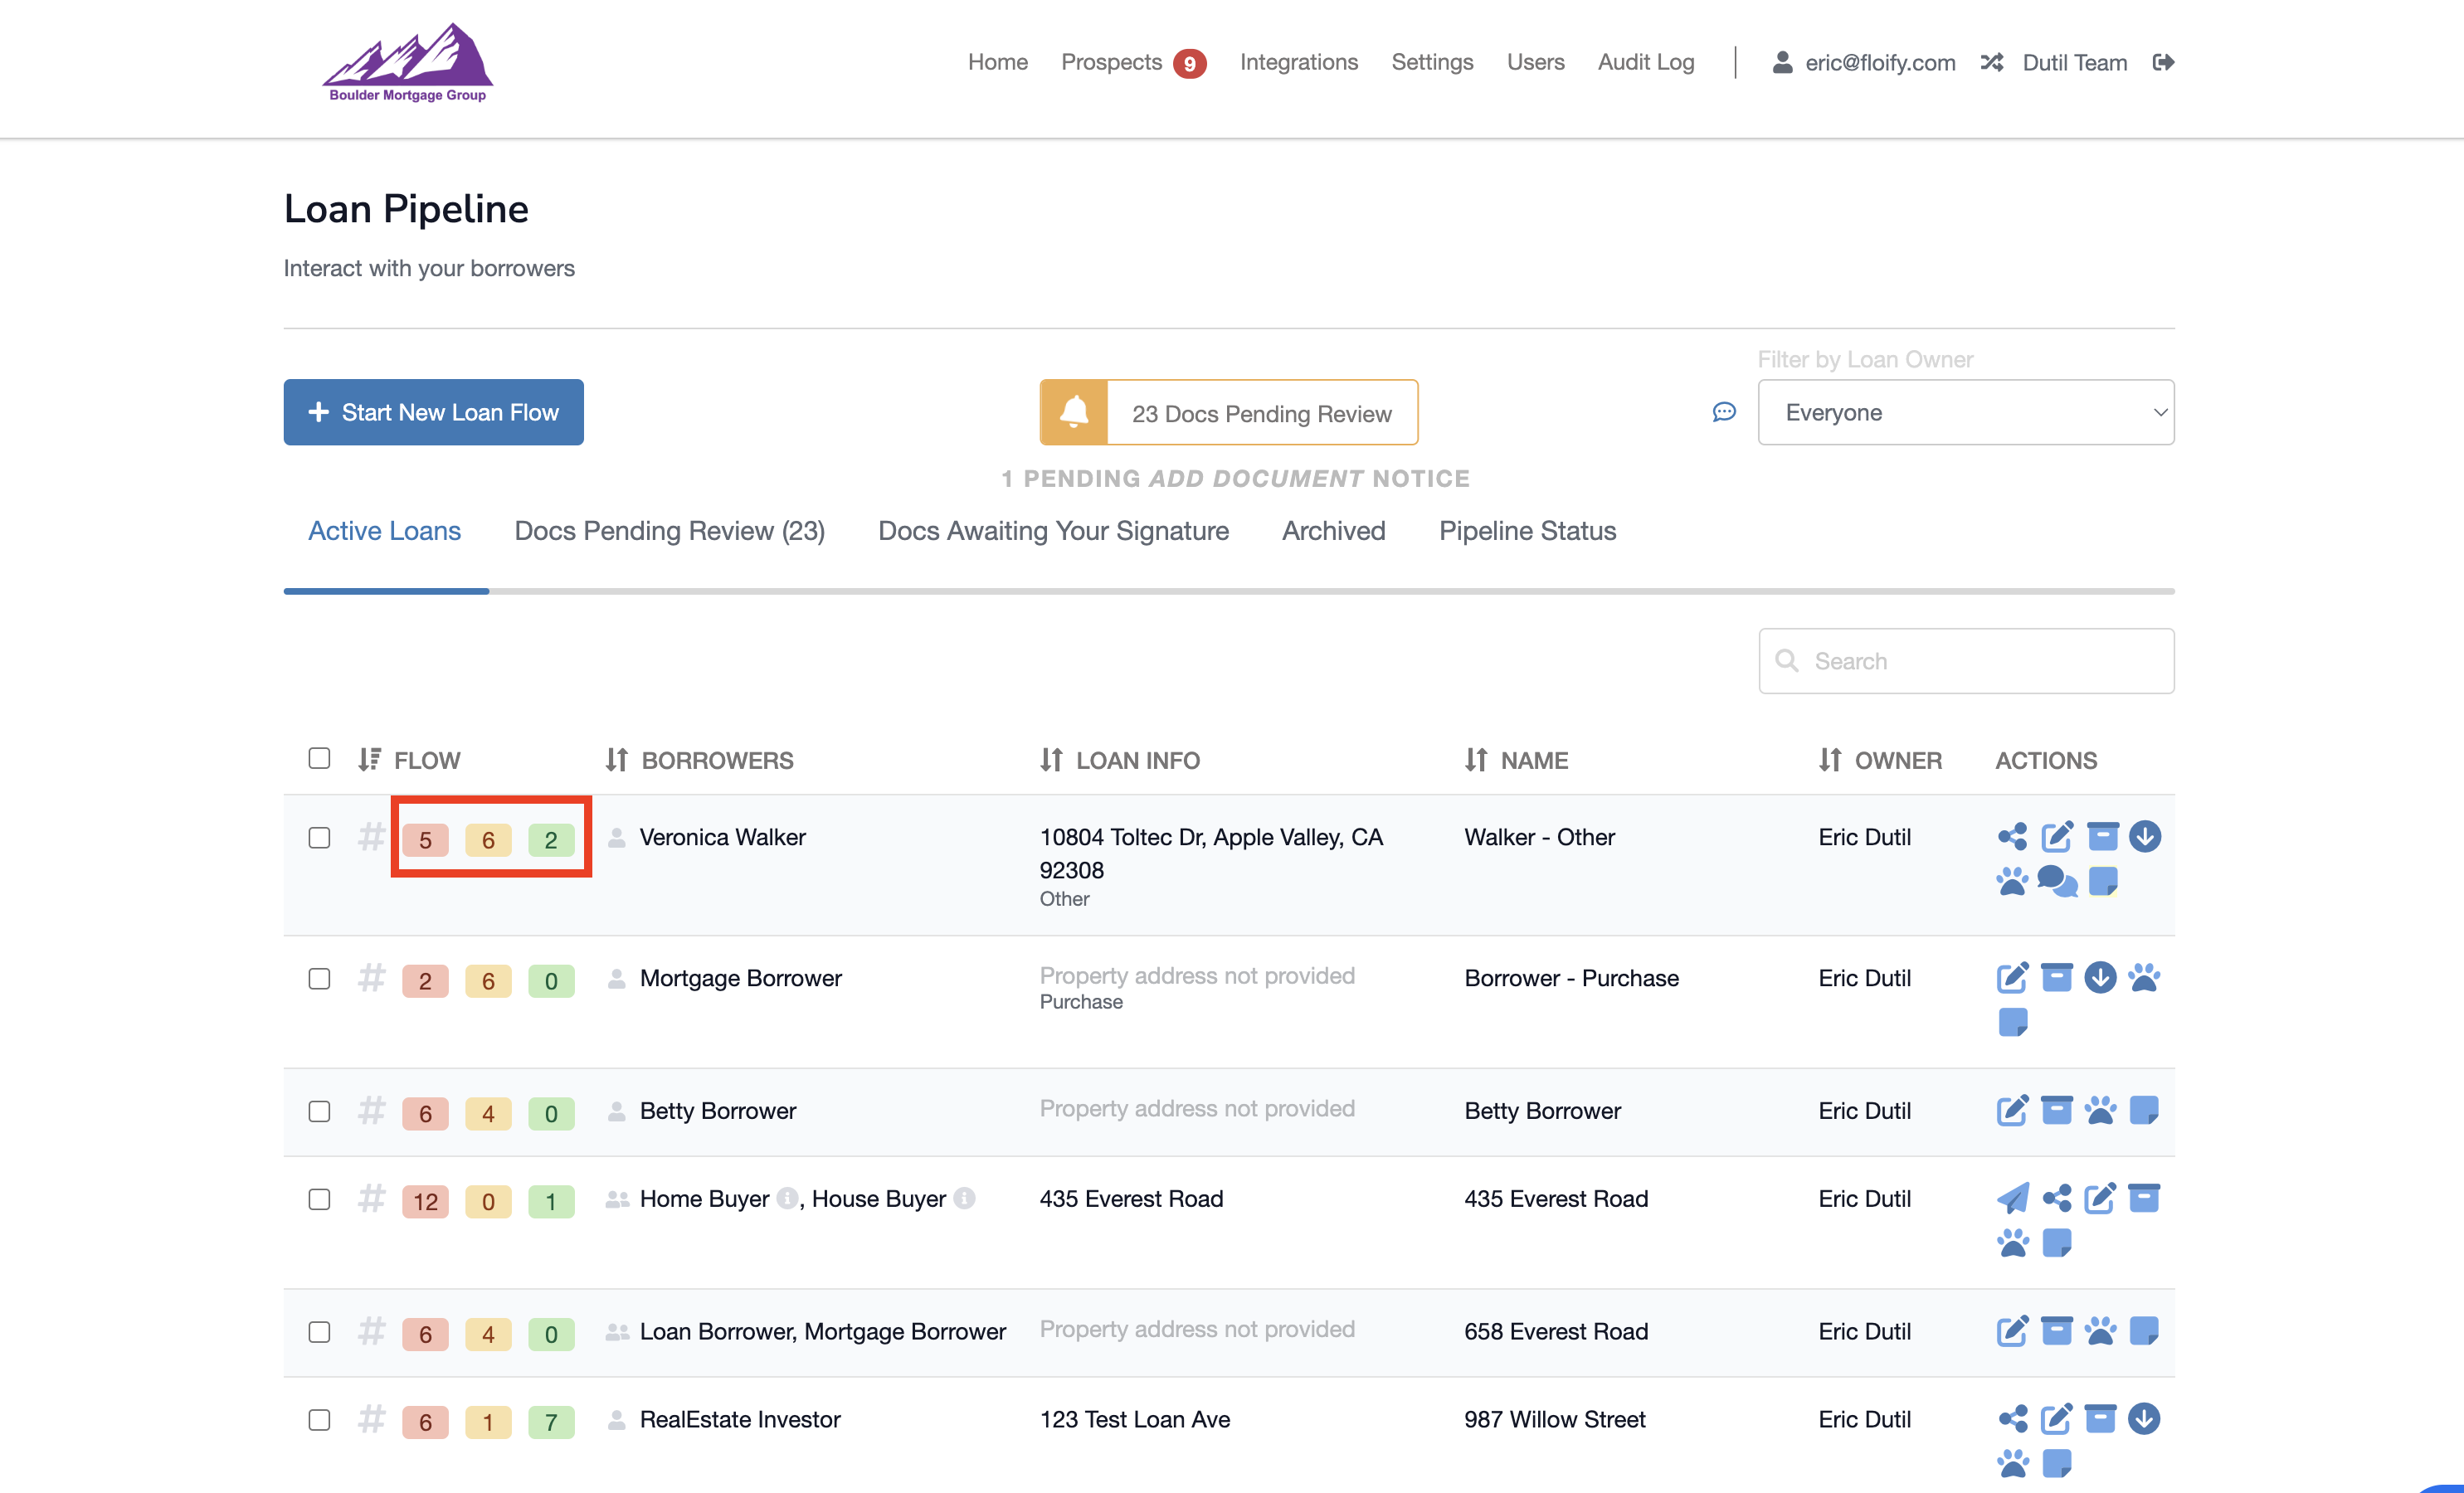2464x1493 pixels.
Task: Open Prospects in top navigation
Action: [1111, 62]
